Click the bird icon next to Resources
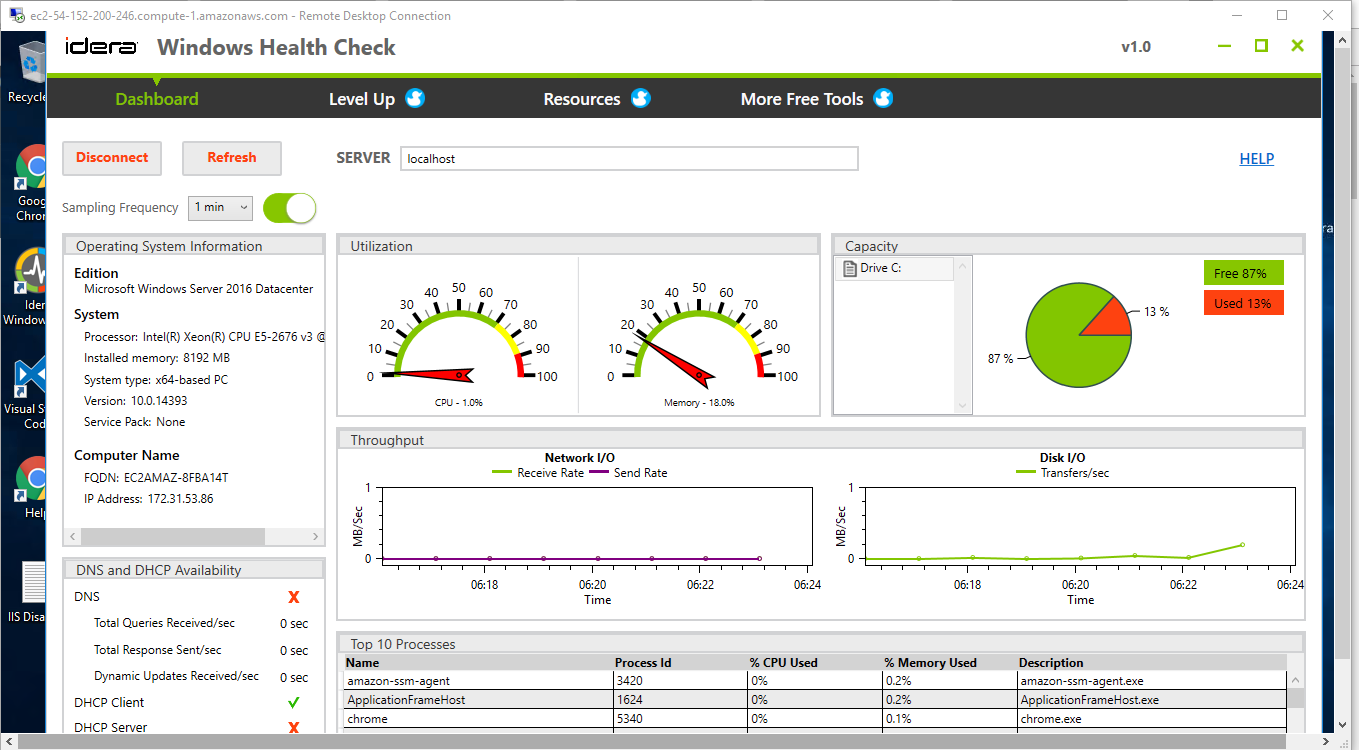 pos(641,98)
